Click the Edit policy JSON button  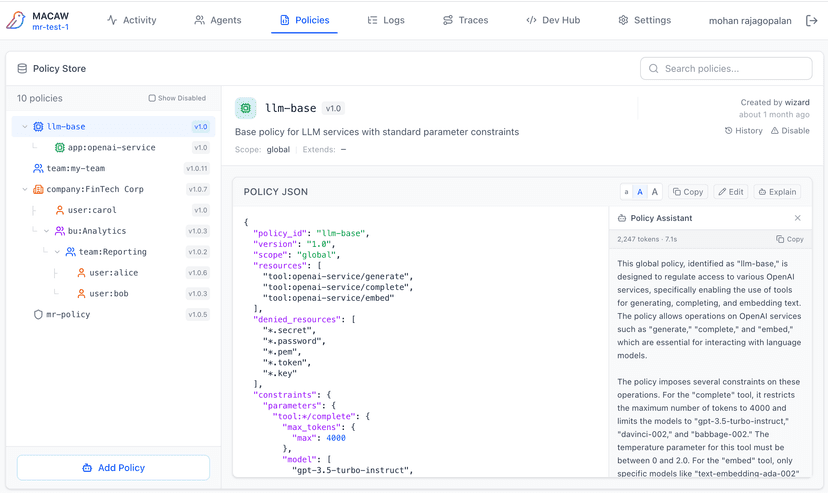[730, 192]
